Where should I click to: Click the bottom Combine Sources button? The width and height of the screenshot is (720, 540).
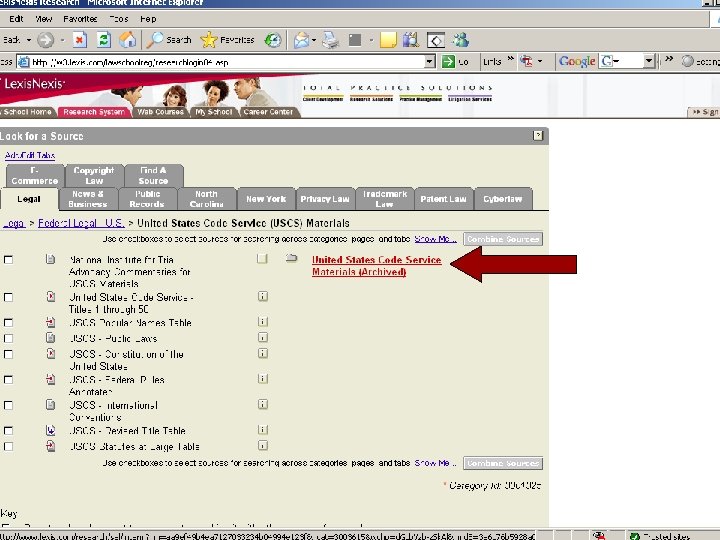[x=503, y=463]
